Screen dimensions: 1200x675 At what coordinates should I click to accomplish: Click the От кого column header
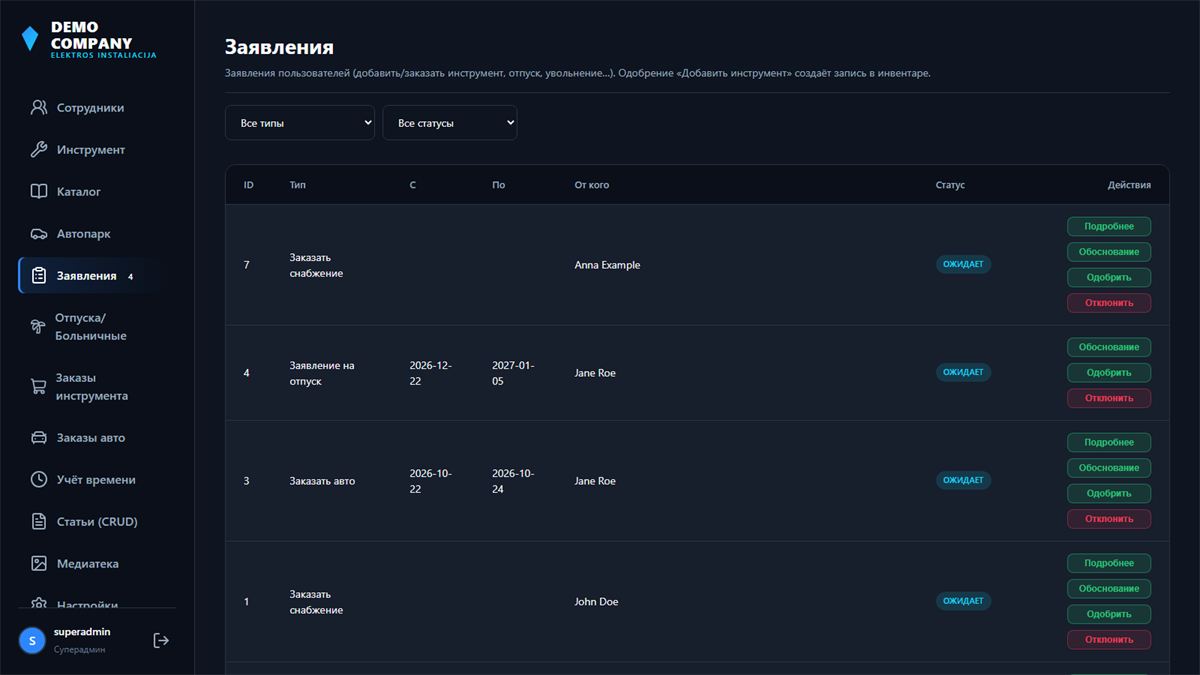coord(591,185)
